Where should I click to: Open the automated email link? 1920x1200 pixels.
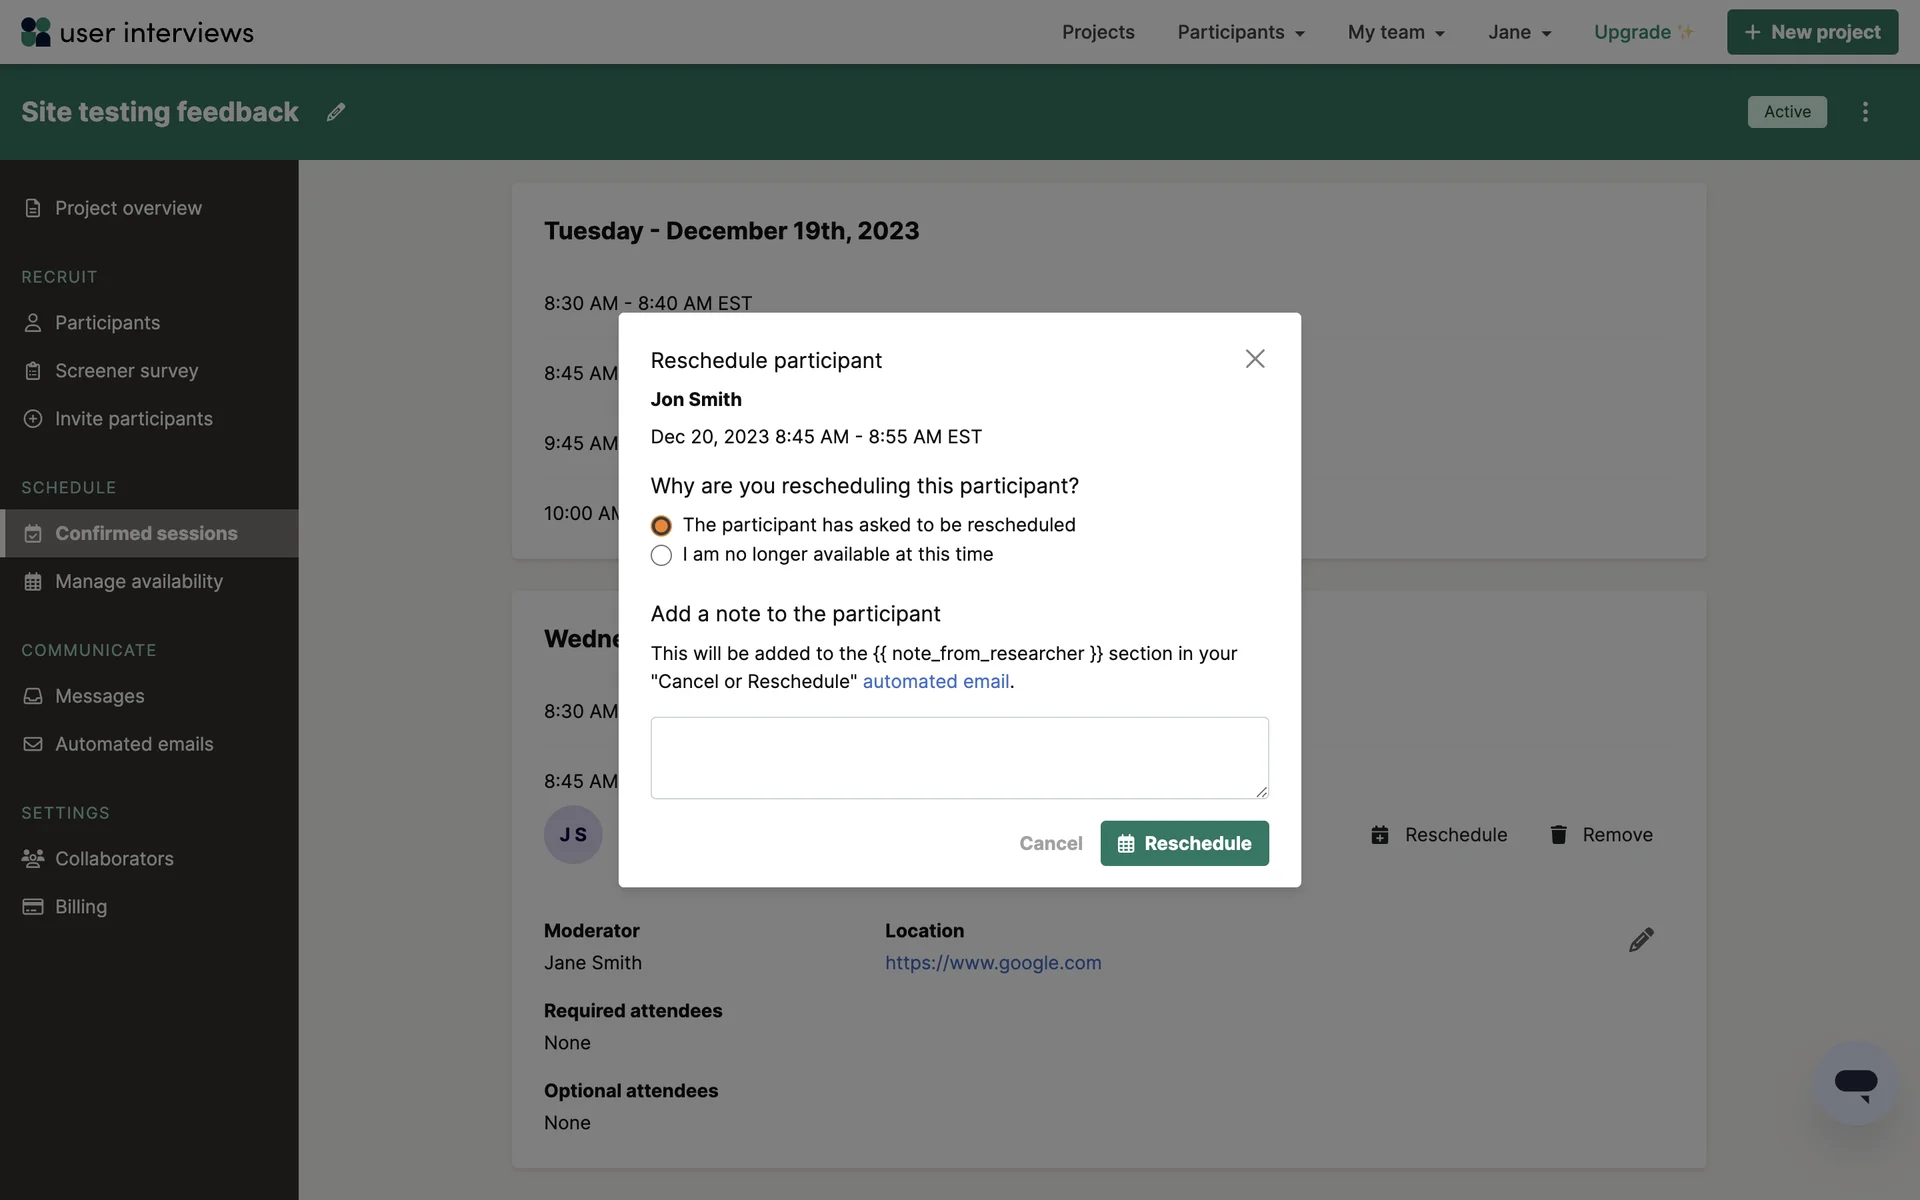935,682
